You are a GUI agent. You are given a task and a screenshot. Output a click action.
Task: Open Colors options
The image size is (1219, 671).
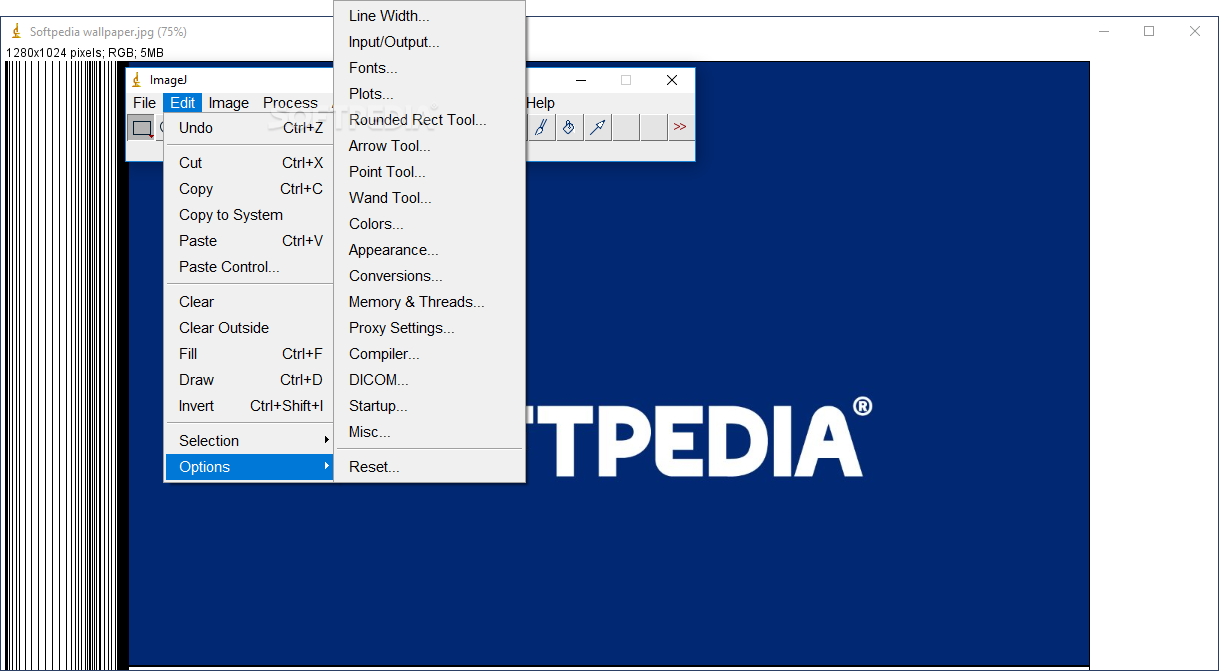pos(429,224)
